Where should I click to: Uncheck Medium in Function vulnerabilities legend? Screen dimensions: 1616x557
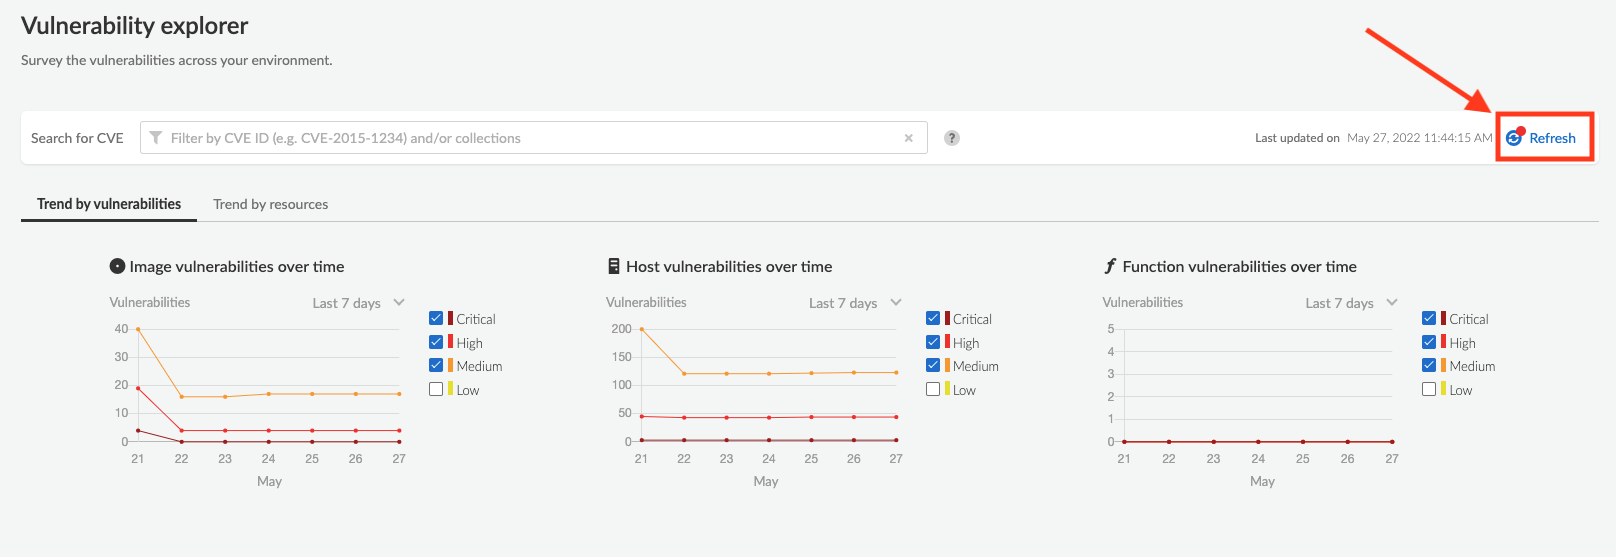(1429, 365)
